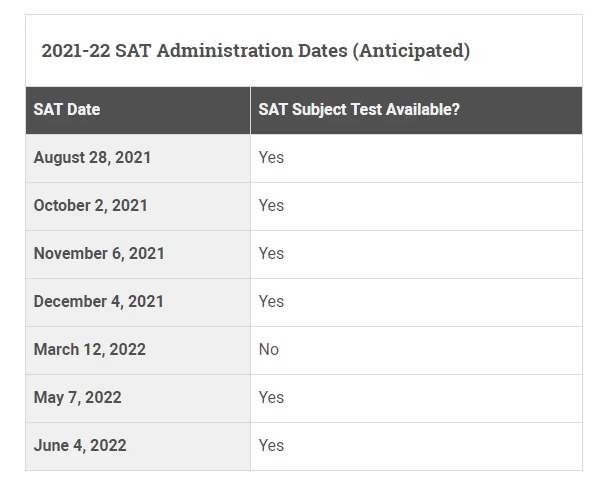Select the 'SAT Subject Test Available?' header
594x485 pixels.
pyautogui.click(x=416, y=110)
